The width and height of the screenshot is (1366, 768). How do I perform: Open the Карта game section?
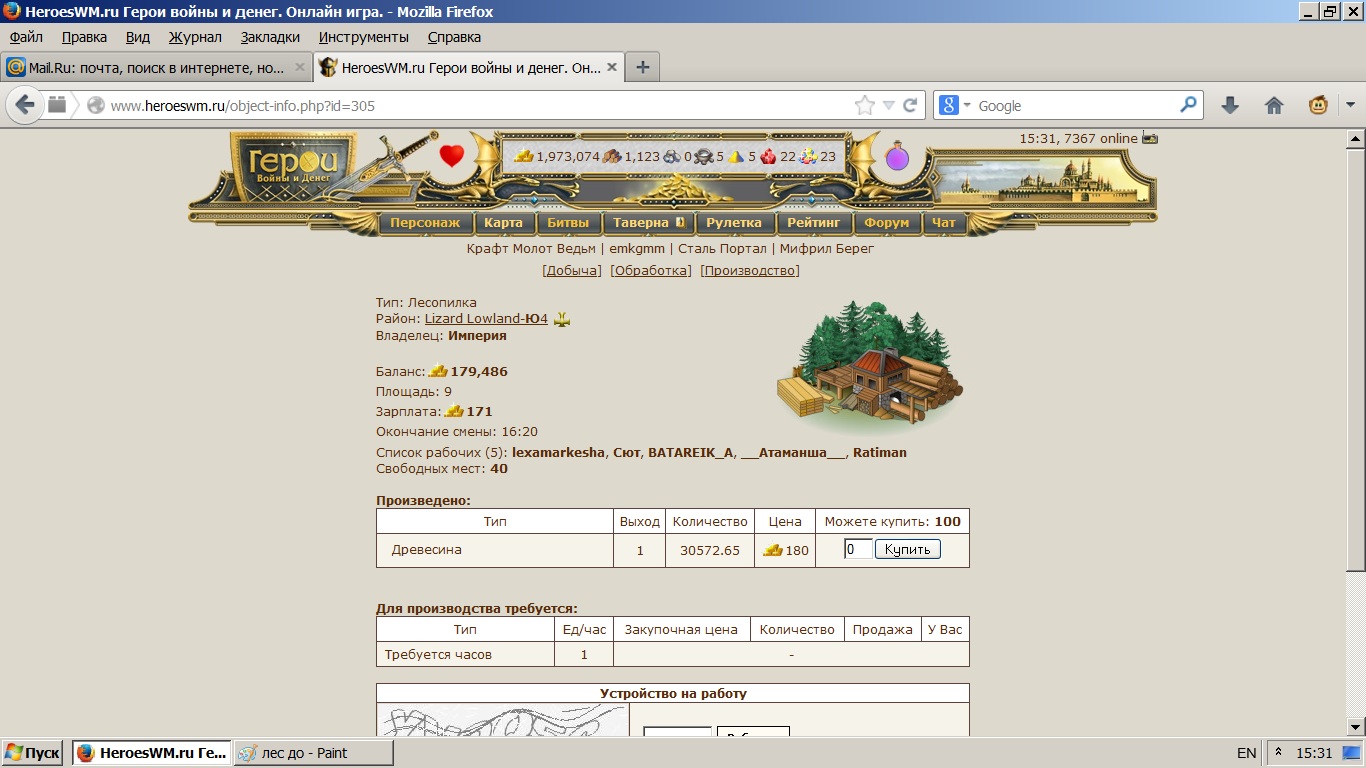[x=503, y=223]
